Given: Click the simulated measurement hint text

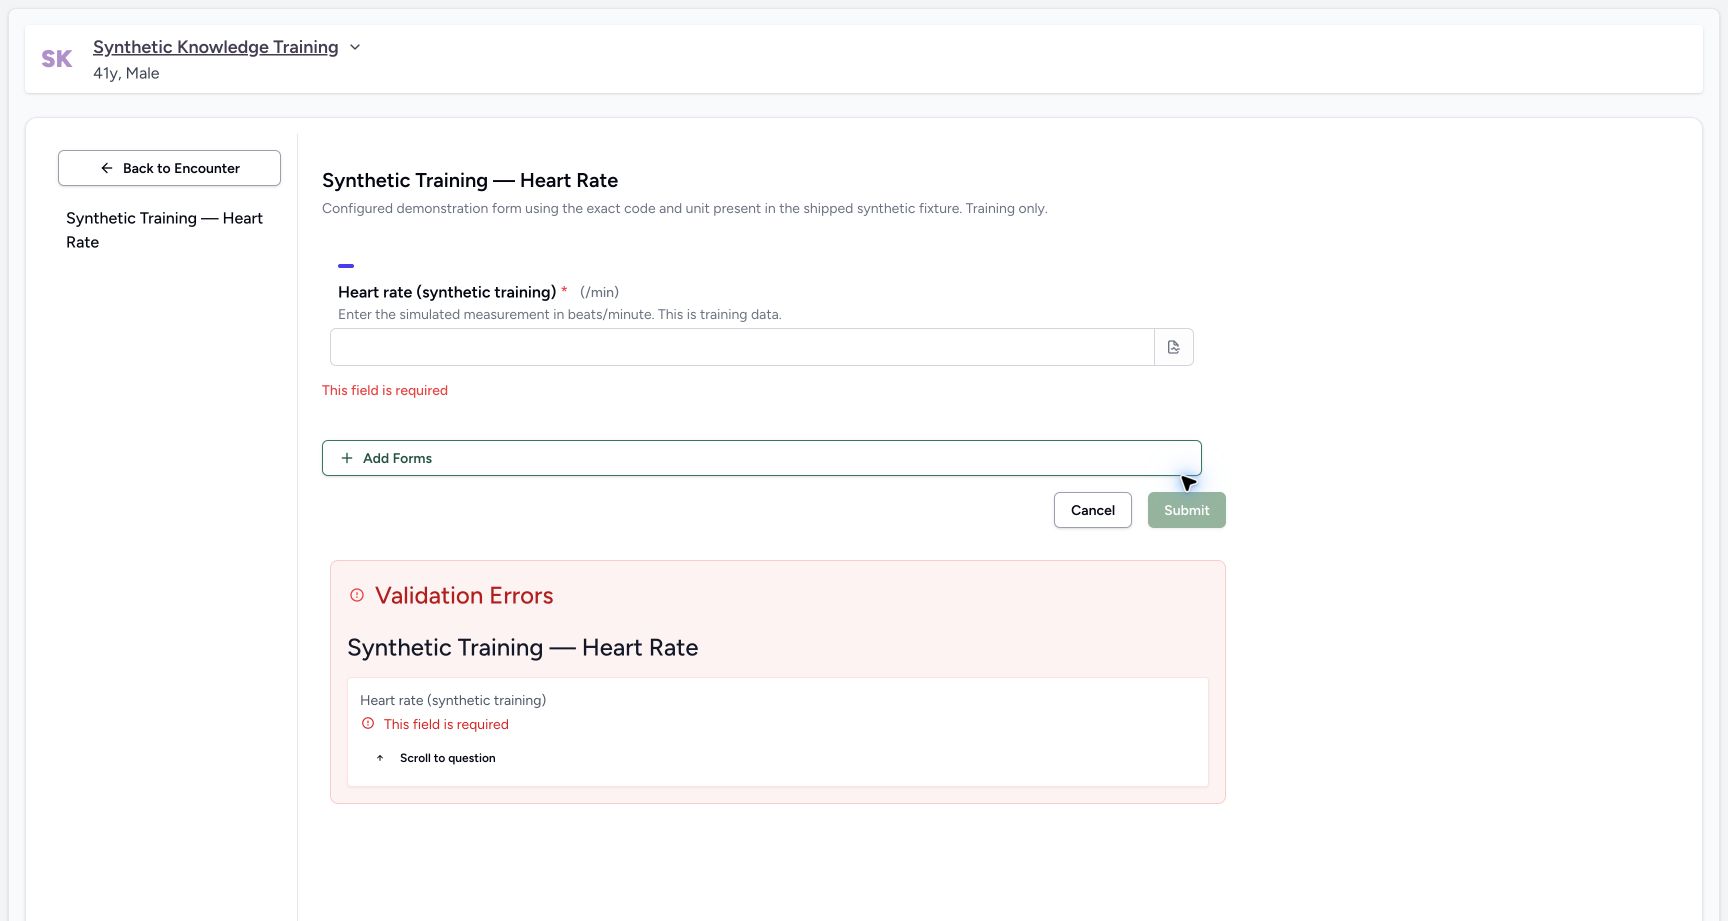Looking at the screenshot, I should point(560,314).
